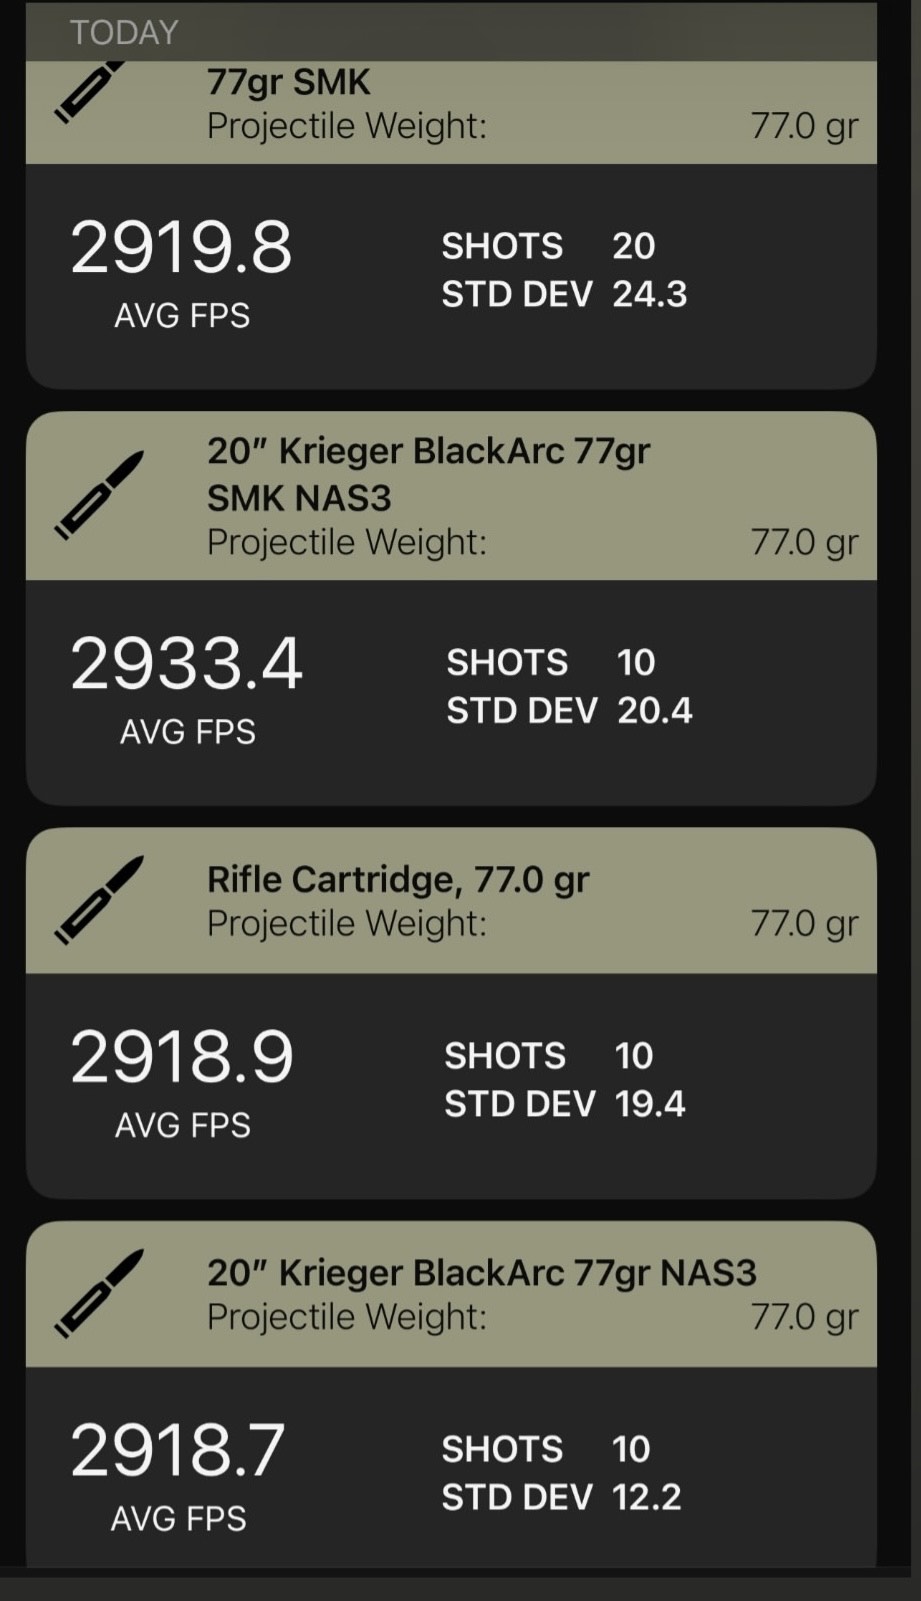Viewport: 921px width, 1601px height.
Task: Click the STD DEV 20.4 statistic
Action: click(569, 710)
